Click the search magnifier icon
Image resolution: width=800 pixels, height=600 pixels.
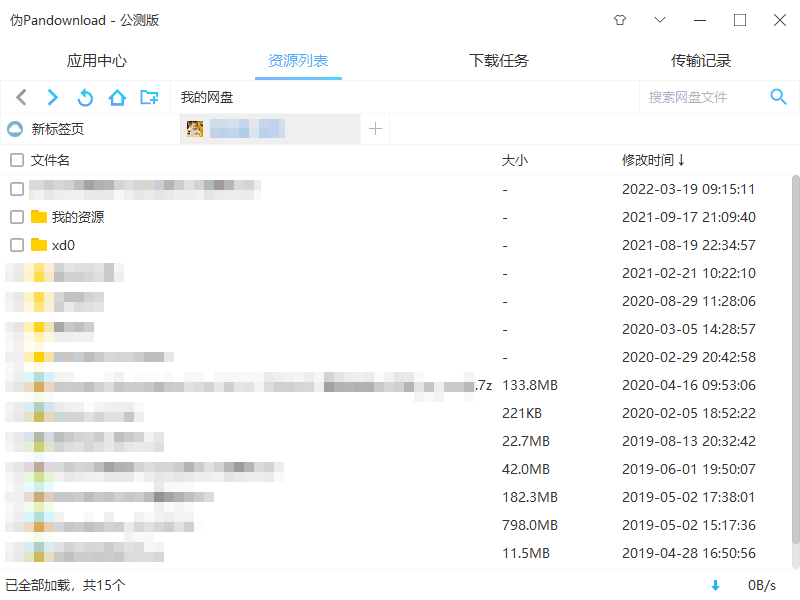coord(779,97)
